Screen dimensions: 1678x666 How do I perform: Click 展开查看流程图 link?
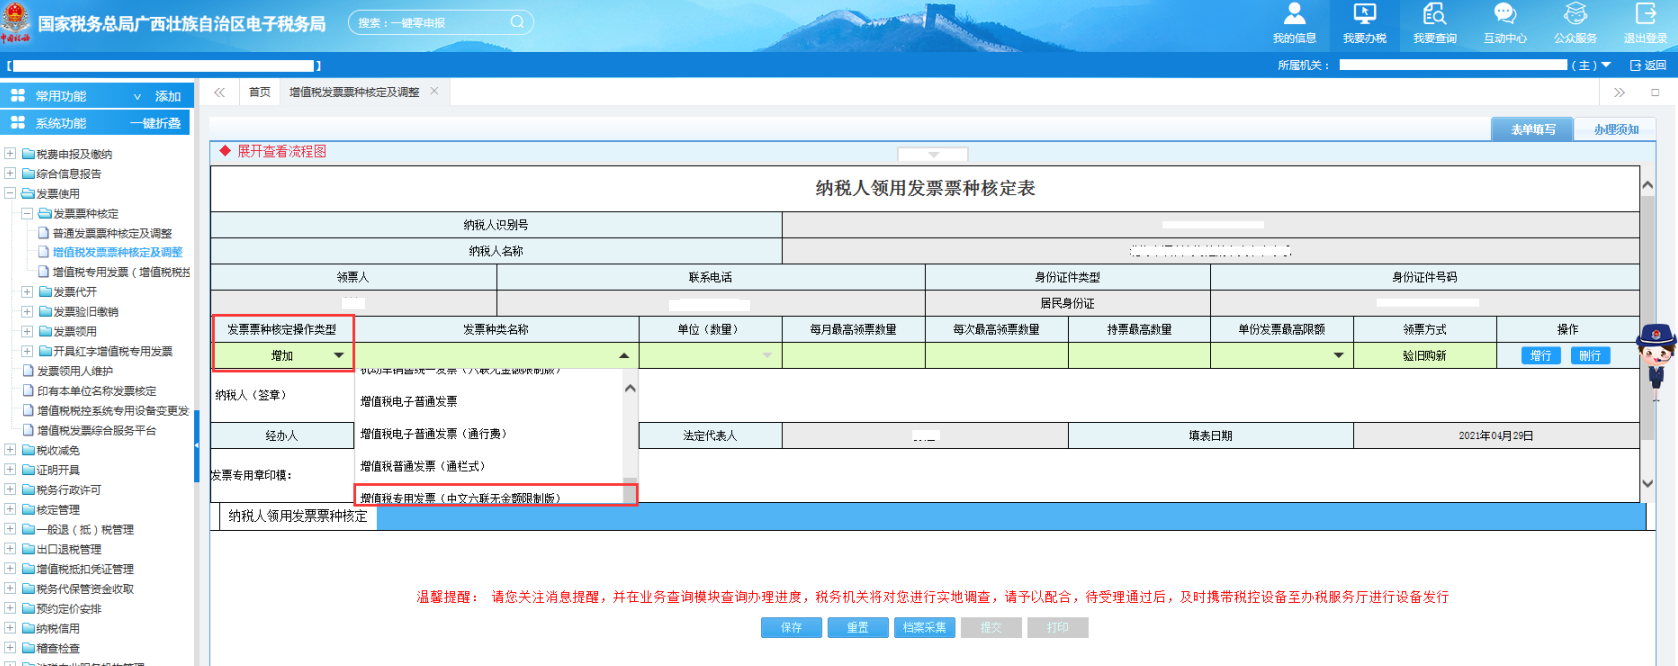coord(281,152)
